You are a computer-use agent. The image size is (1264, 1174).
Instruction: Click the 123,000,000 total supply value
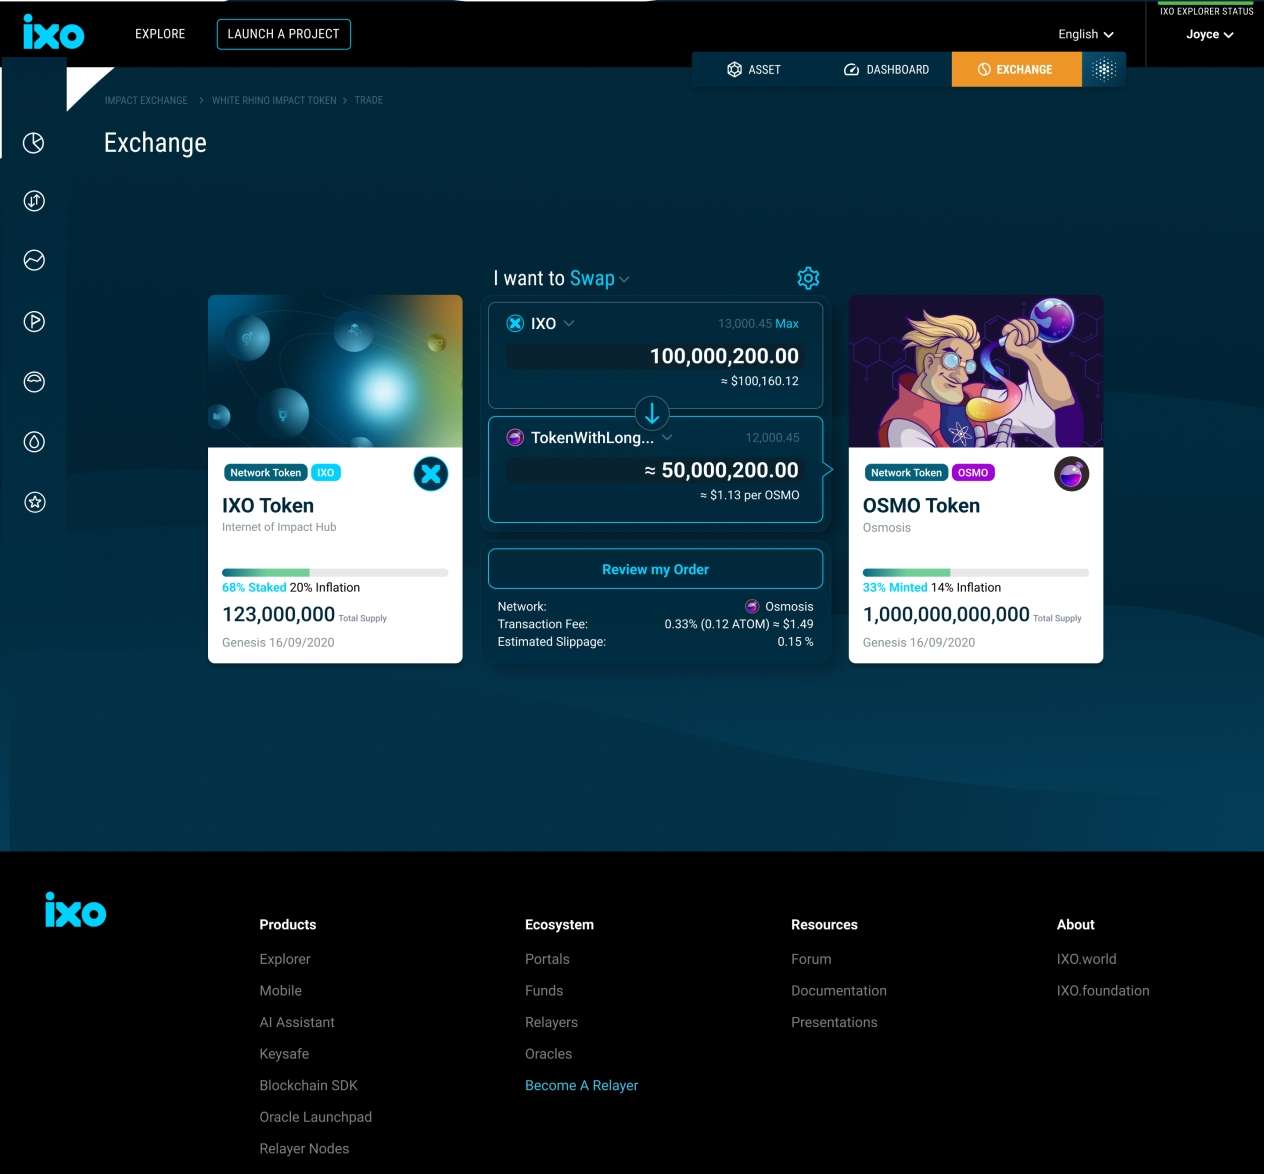pos(278,614)
